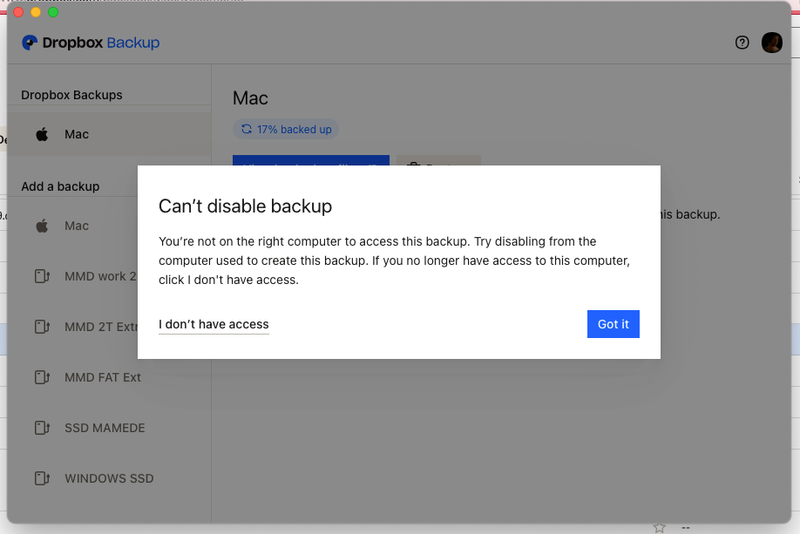Select the MMD 2T Ext drive icon
Screen dimensions: 800x534
click(42, 327)
